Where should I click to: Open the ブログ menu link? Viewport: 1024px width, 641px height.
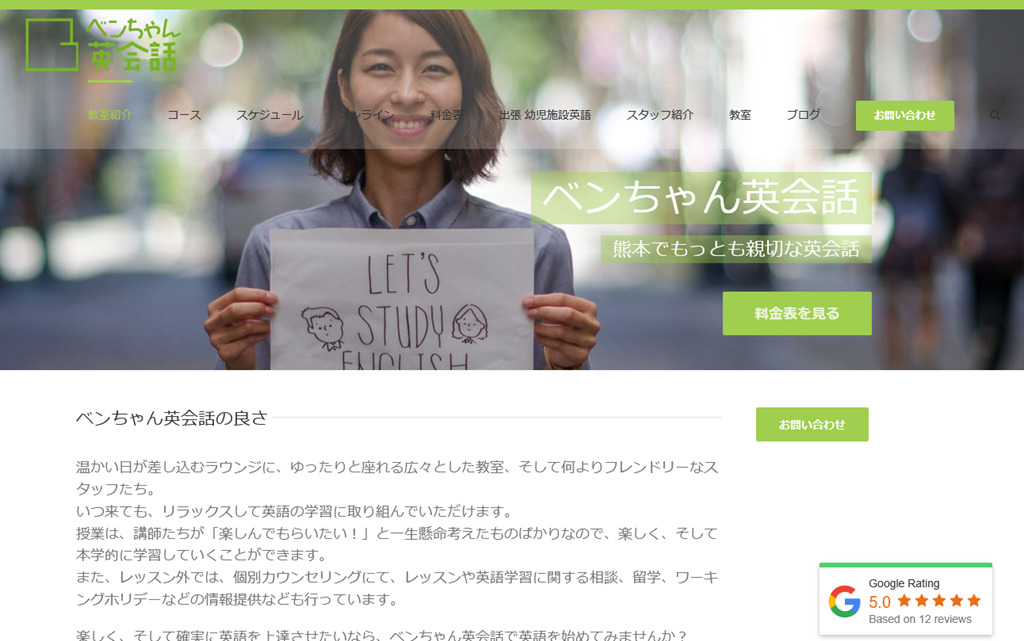tap(803, 115)
